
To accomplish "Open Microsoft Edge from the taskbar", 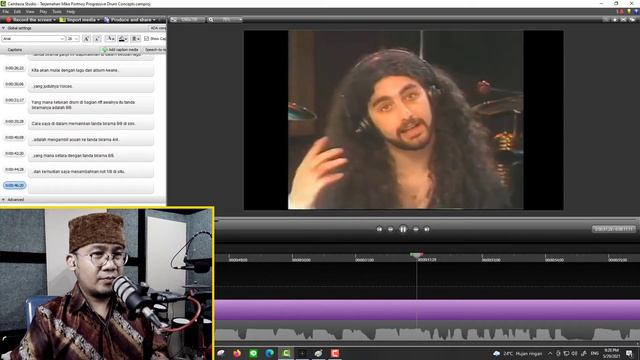I will coord(269,353).
